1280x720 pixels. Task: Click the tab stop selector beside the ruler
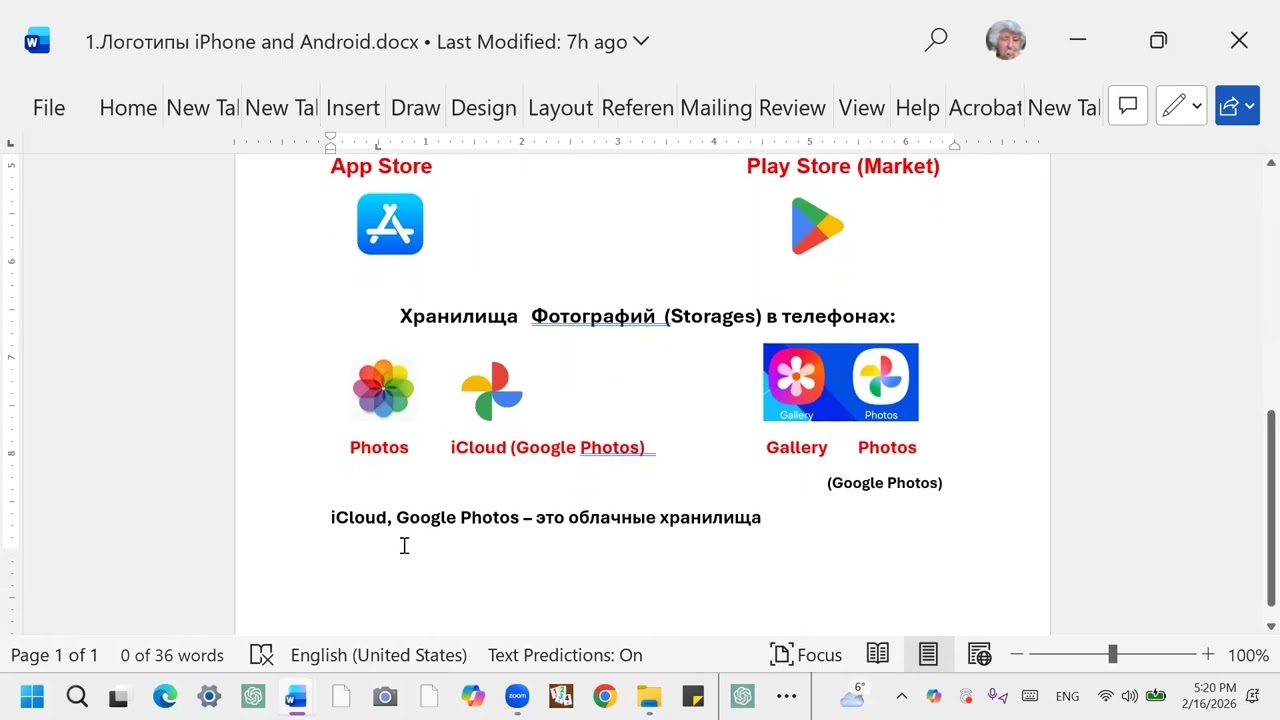tap(10, 144)
